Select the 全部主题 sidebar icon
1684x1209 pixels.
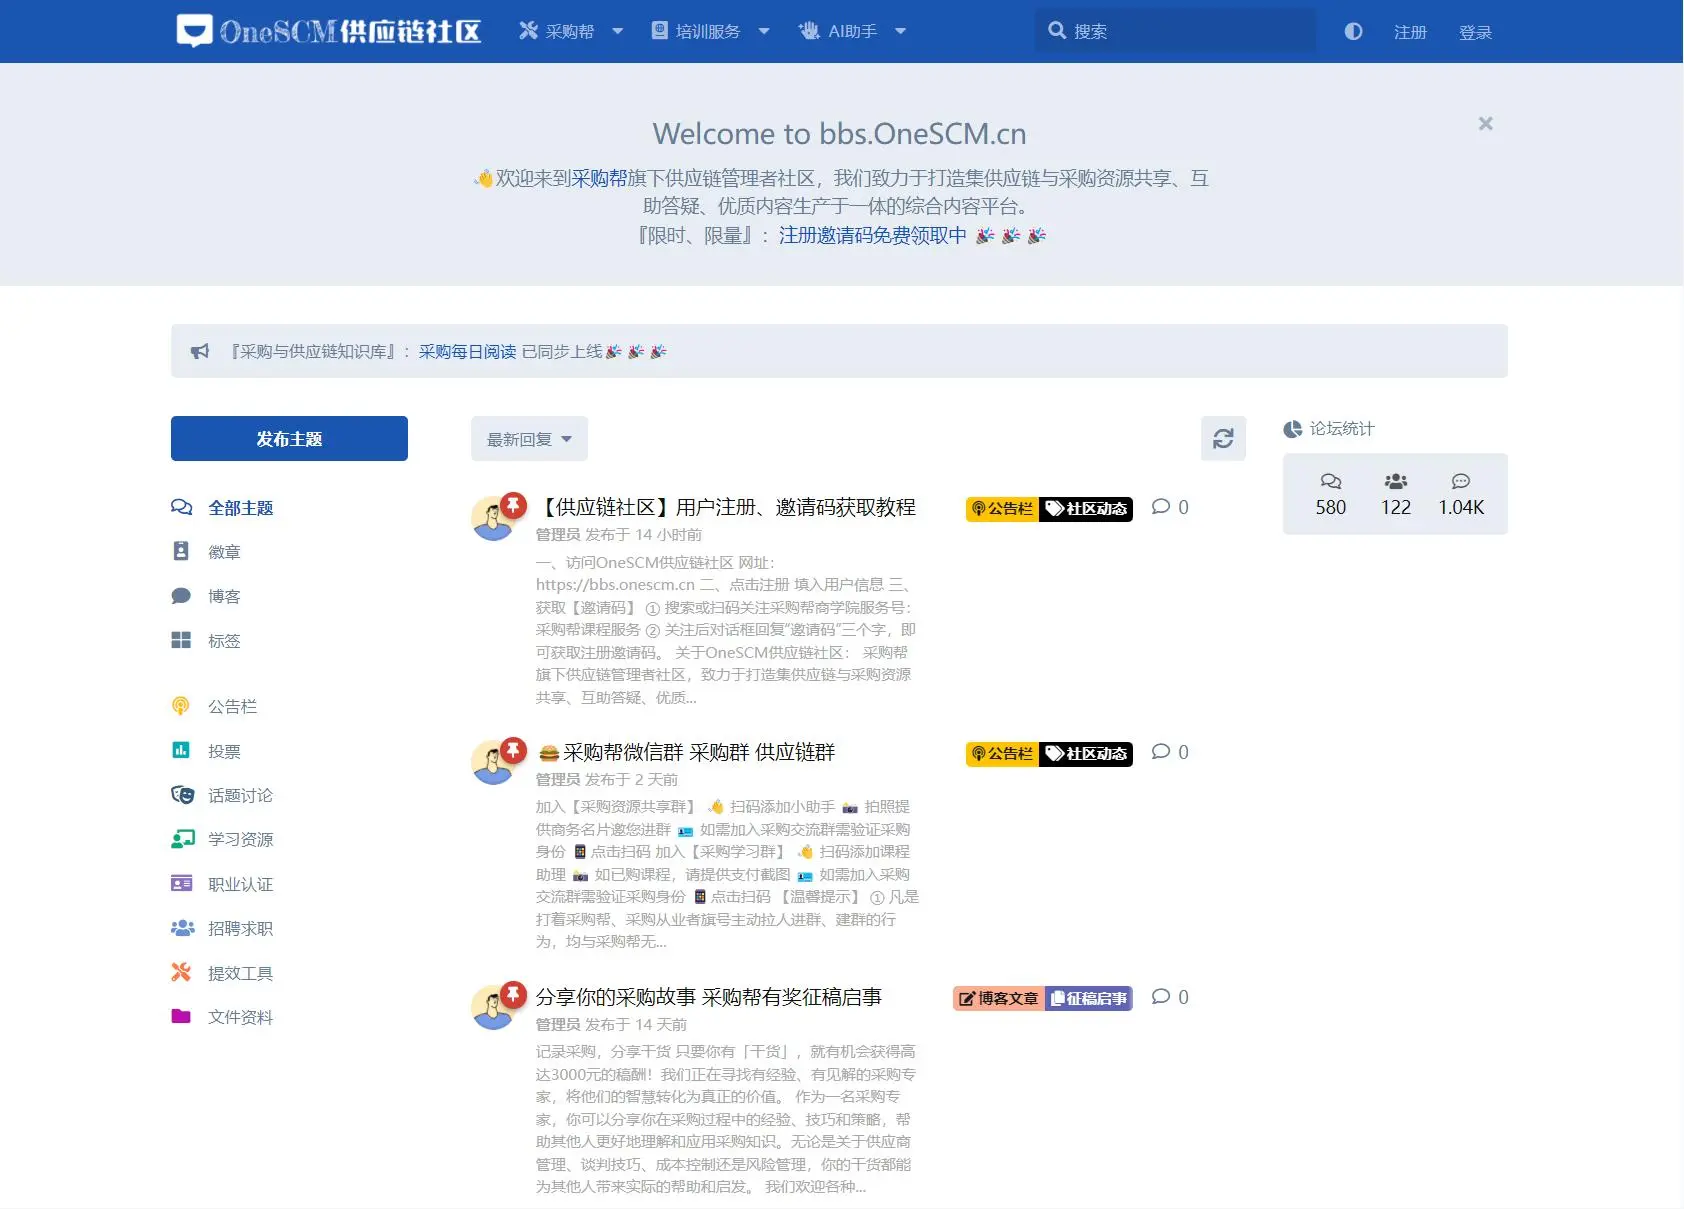pos(181,507)
